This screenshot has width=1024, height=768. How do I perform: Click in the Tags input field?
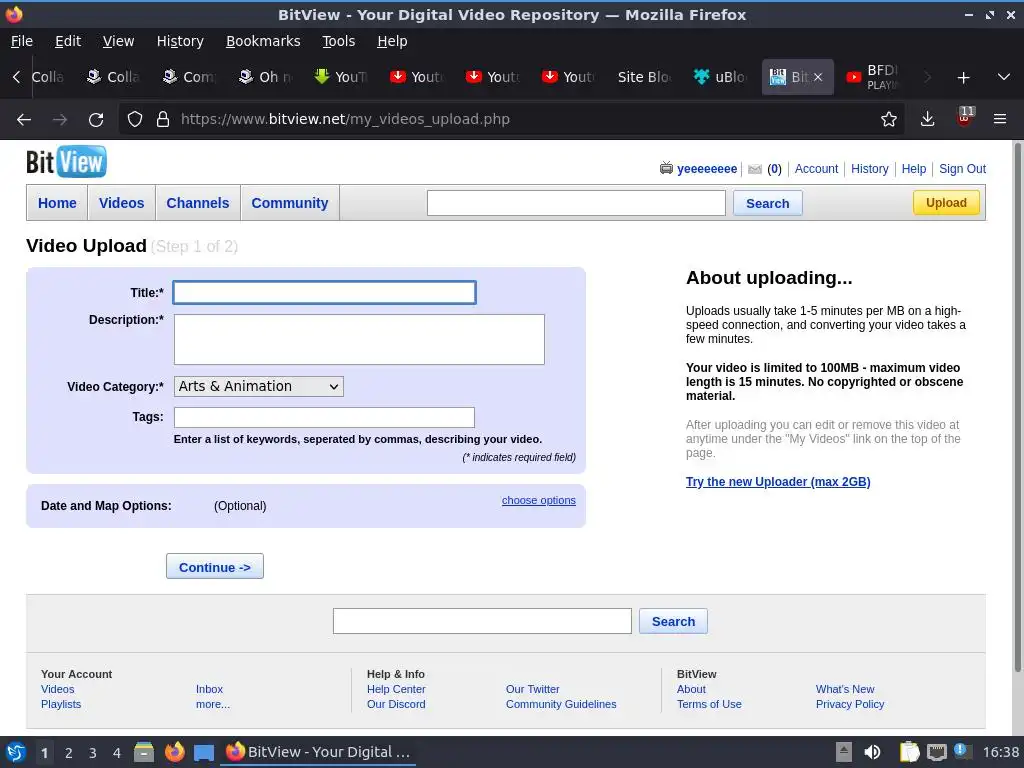(x=324, y=417)
